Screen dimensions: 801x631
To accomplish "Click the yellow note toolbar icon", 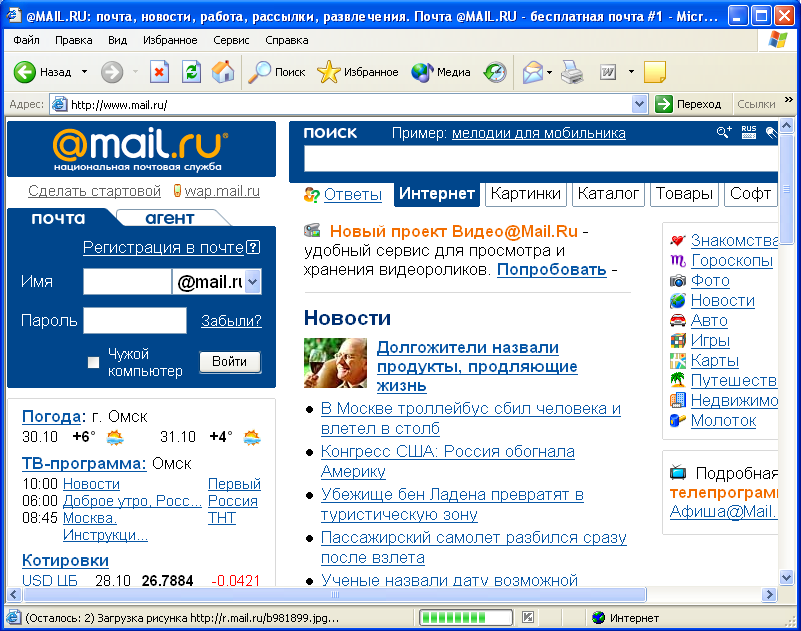I will [x=655, y=72].
